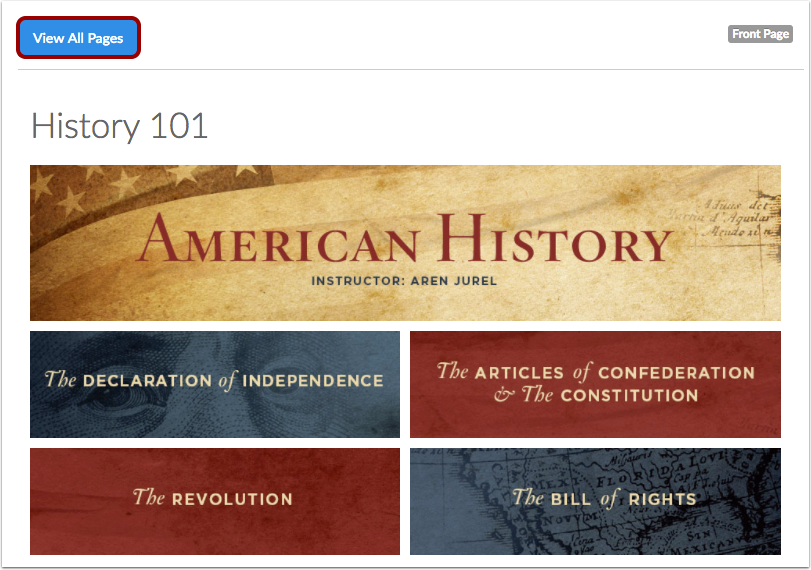Click the word Rights on the map tile
Screen dimensions: 811x570
tap(662, 499)
